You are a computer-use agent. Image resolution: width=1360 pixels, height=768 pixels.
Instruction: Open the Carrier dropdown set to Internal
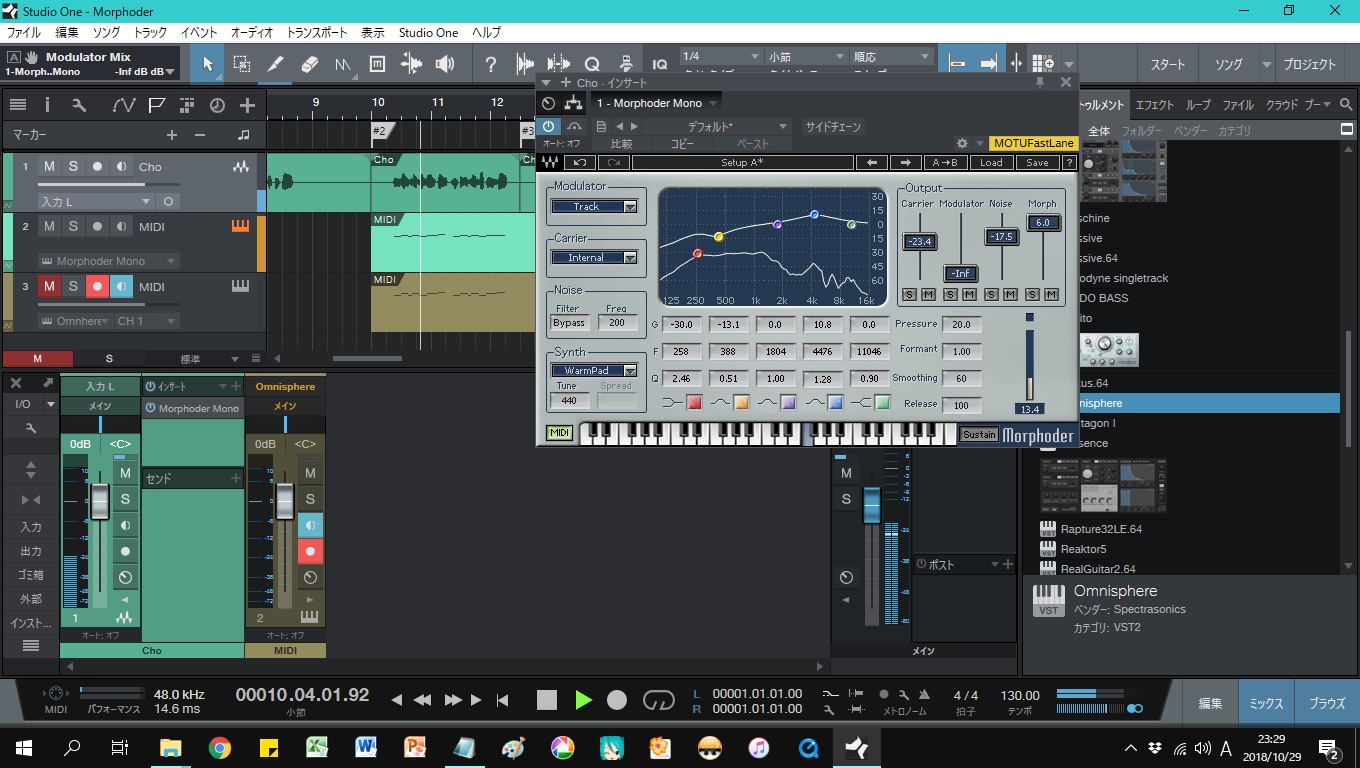tap(595, 257)
